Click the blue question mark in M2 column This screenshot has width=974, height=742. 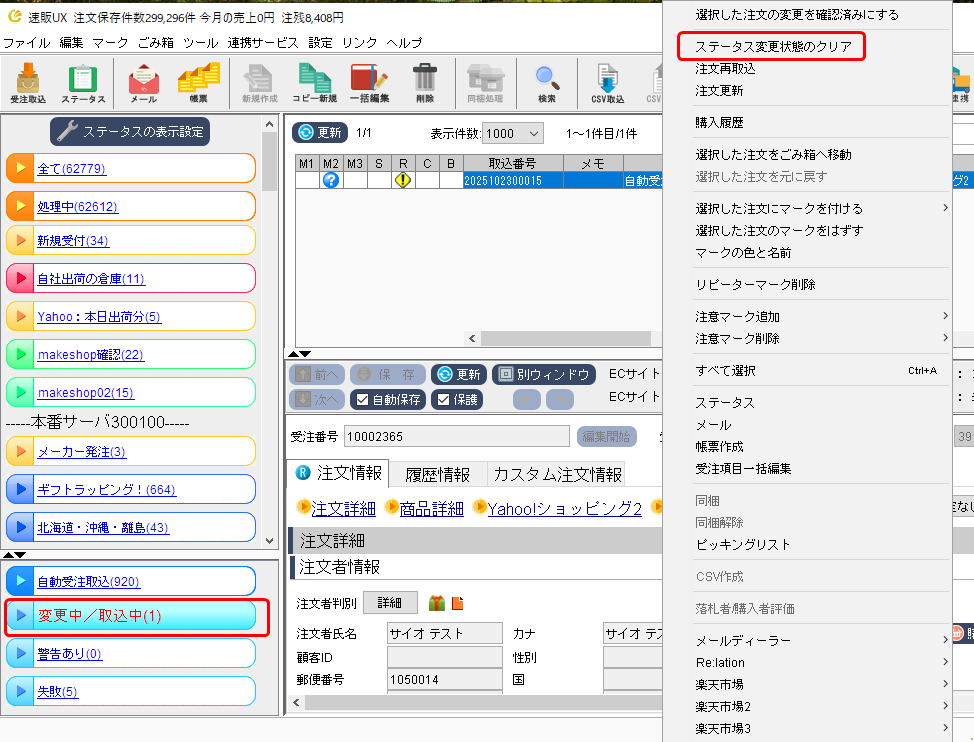(x=331, y=180)
